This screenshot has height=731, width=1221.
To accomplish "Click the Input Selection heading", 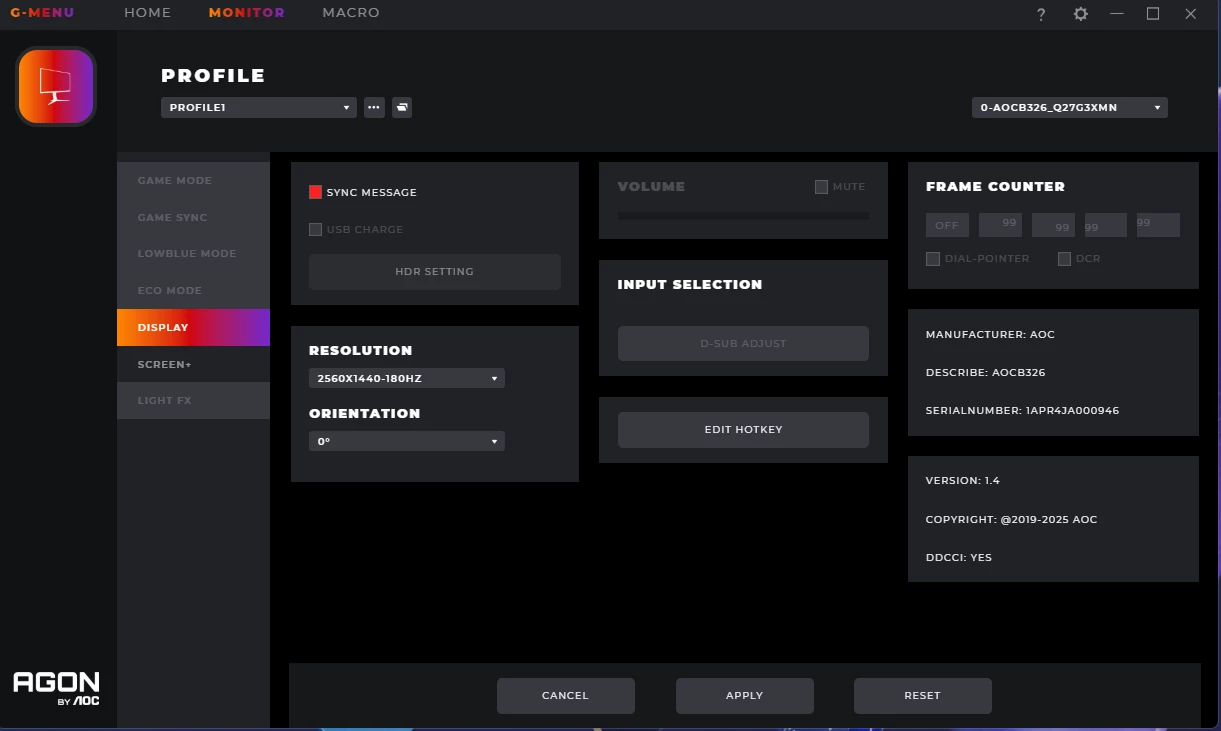I will click(690, 285).
